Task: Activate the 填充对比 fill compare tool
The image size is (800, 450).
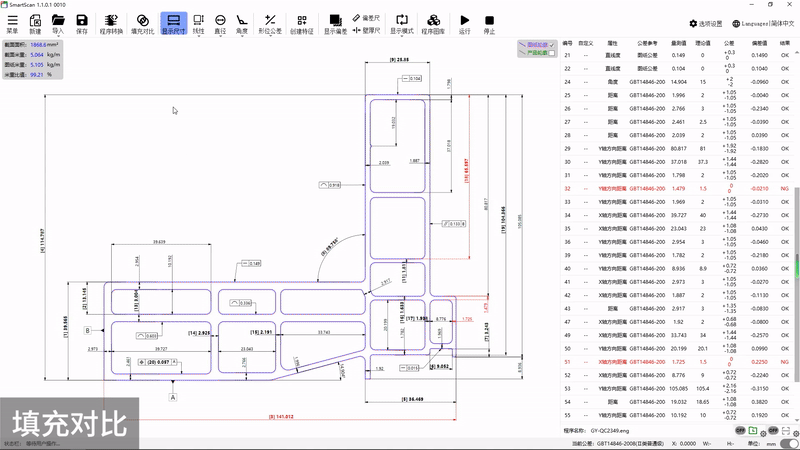Action: (x=143, y=23)
